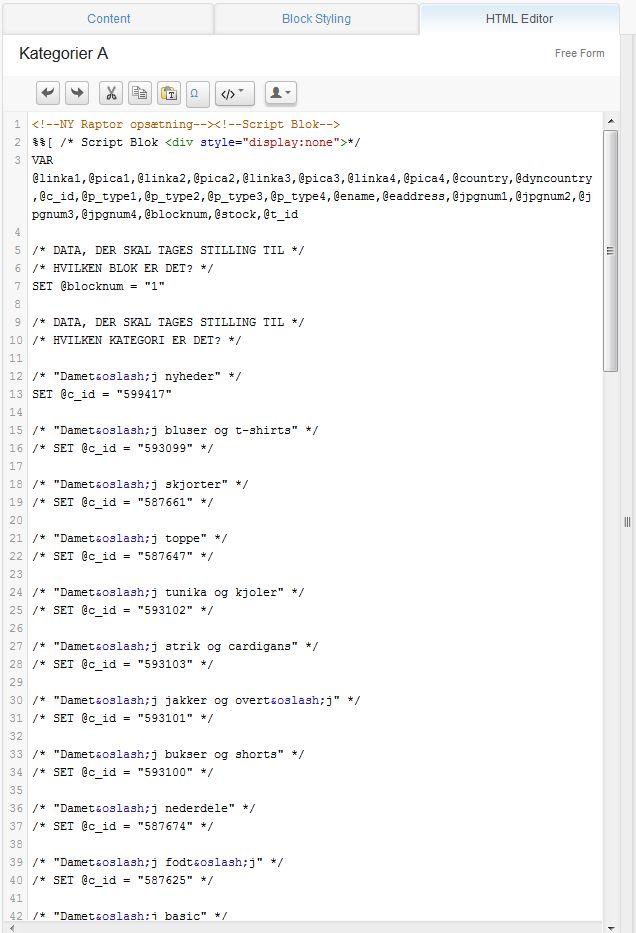The width and height of the screenshot is (636, 933).
Task: Click the strik og cardigans comment
Action: 176,646
